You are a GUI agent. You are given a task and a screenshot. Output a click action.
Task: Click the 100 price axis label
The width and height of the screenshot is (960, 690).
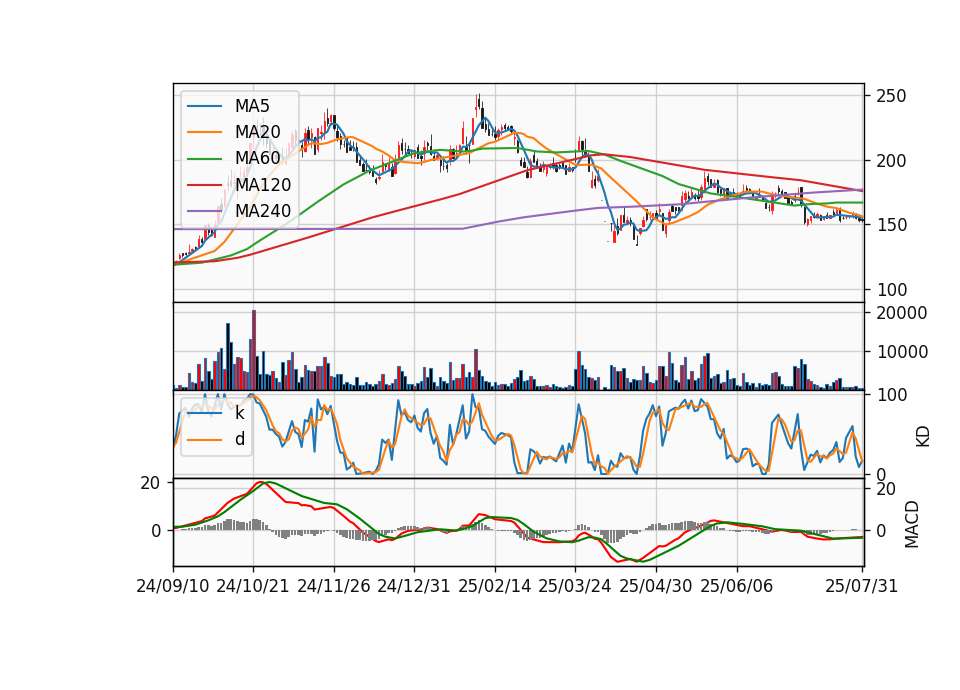pos(891,290)
